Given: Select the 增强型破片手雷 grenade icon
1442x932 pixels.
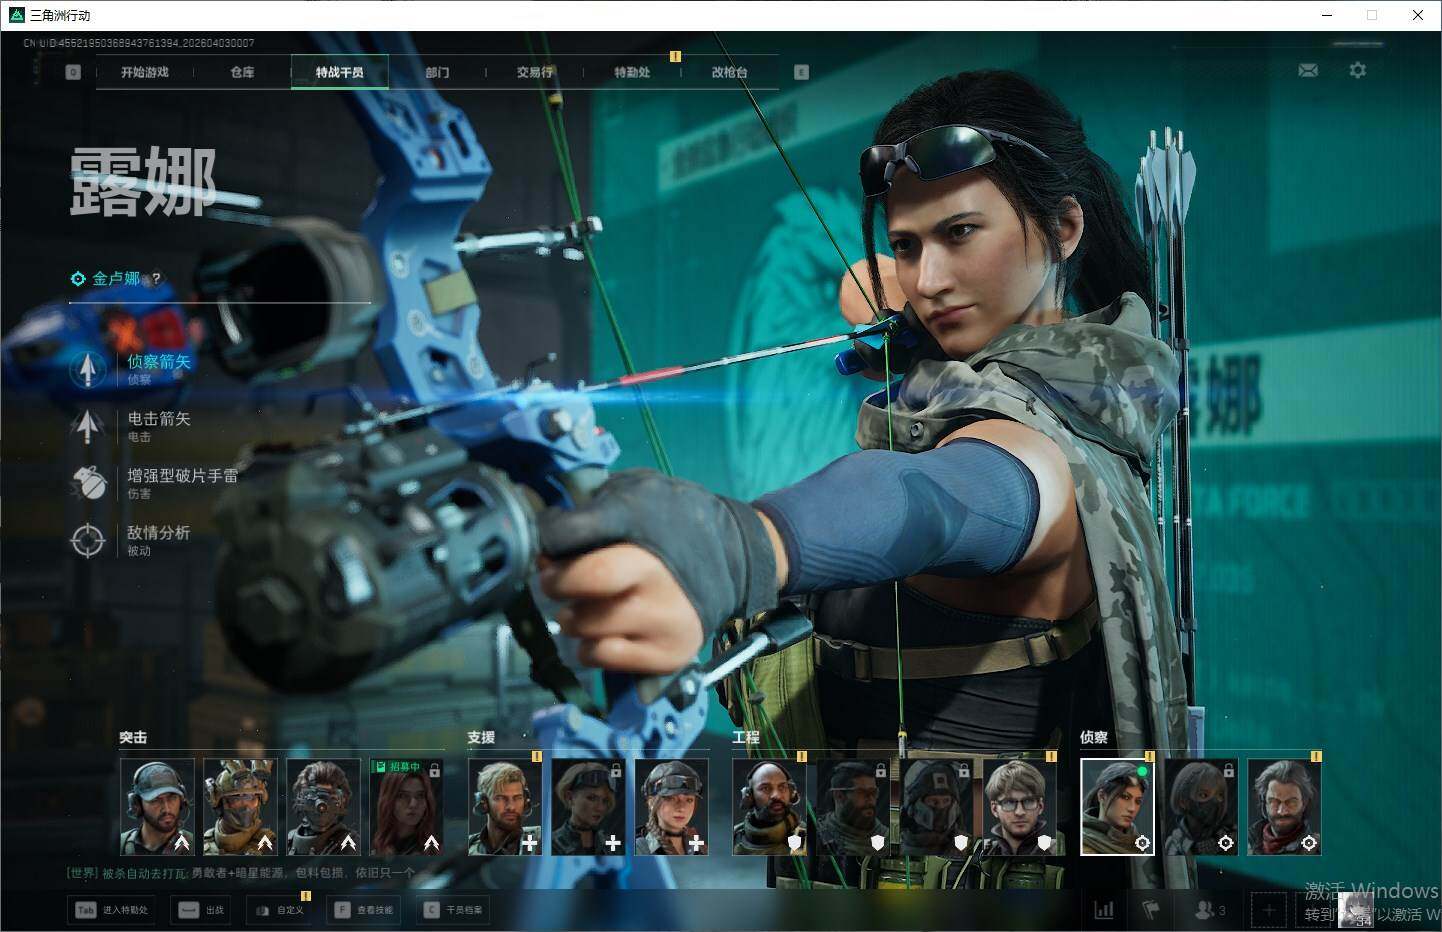Looking at the screenshot, I should pos(88,483).
